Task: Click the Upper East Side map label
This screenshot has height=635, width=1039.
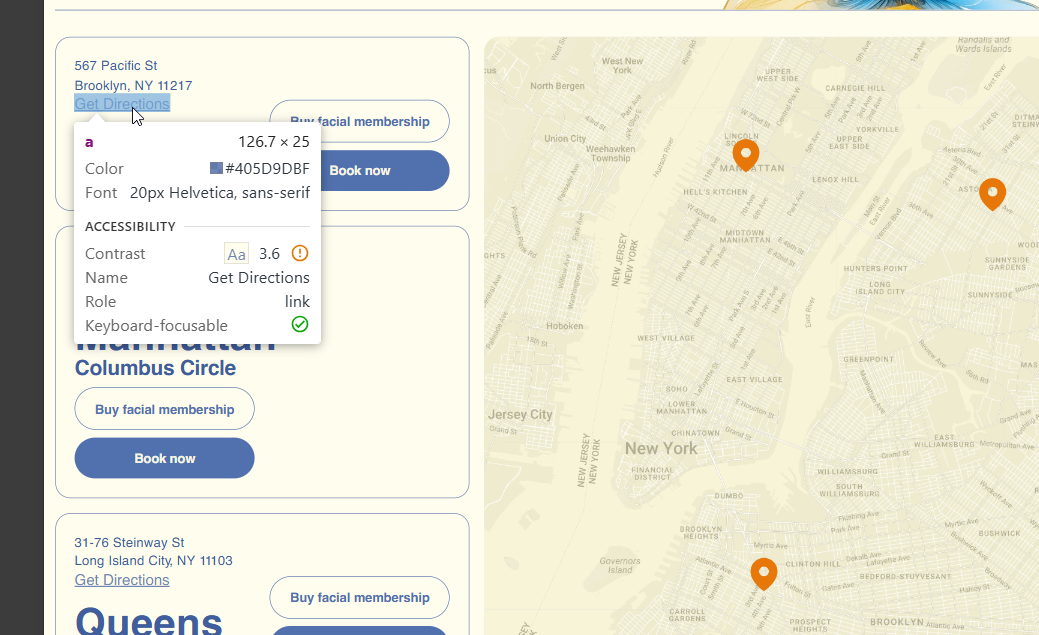Action: click(x=849, y=143)
